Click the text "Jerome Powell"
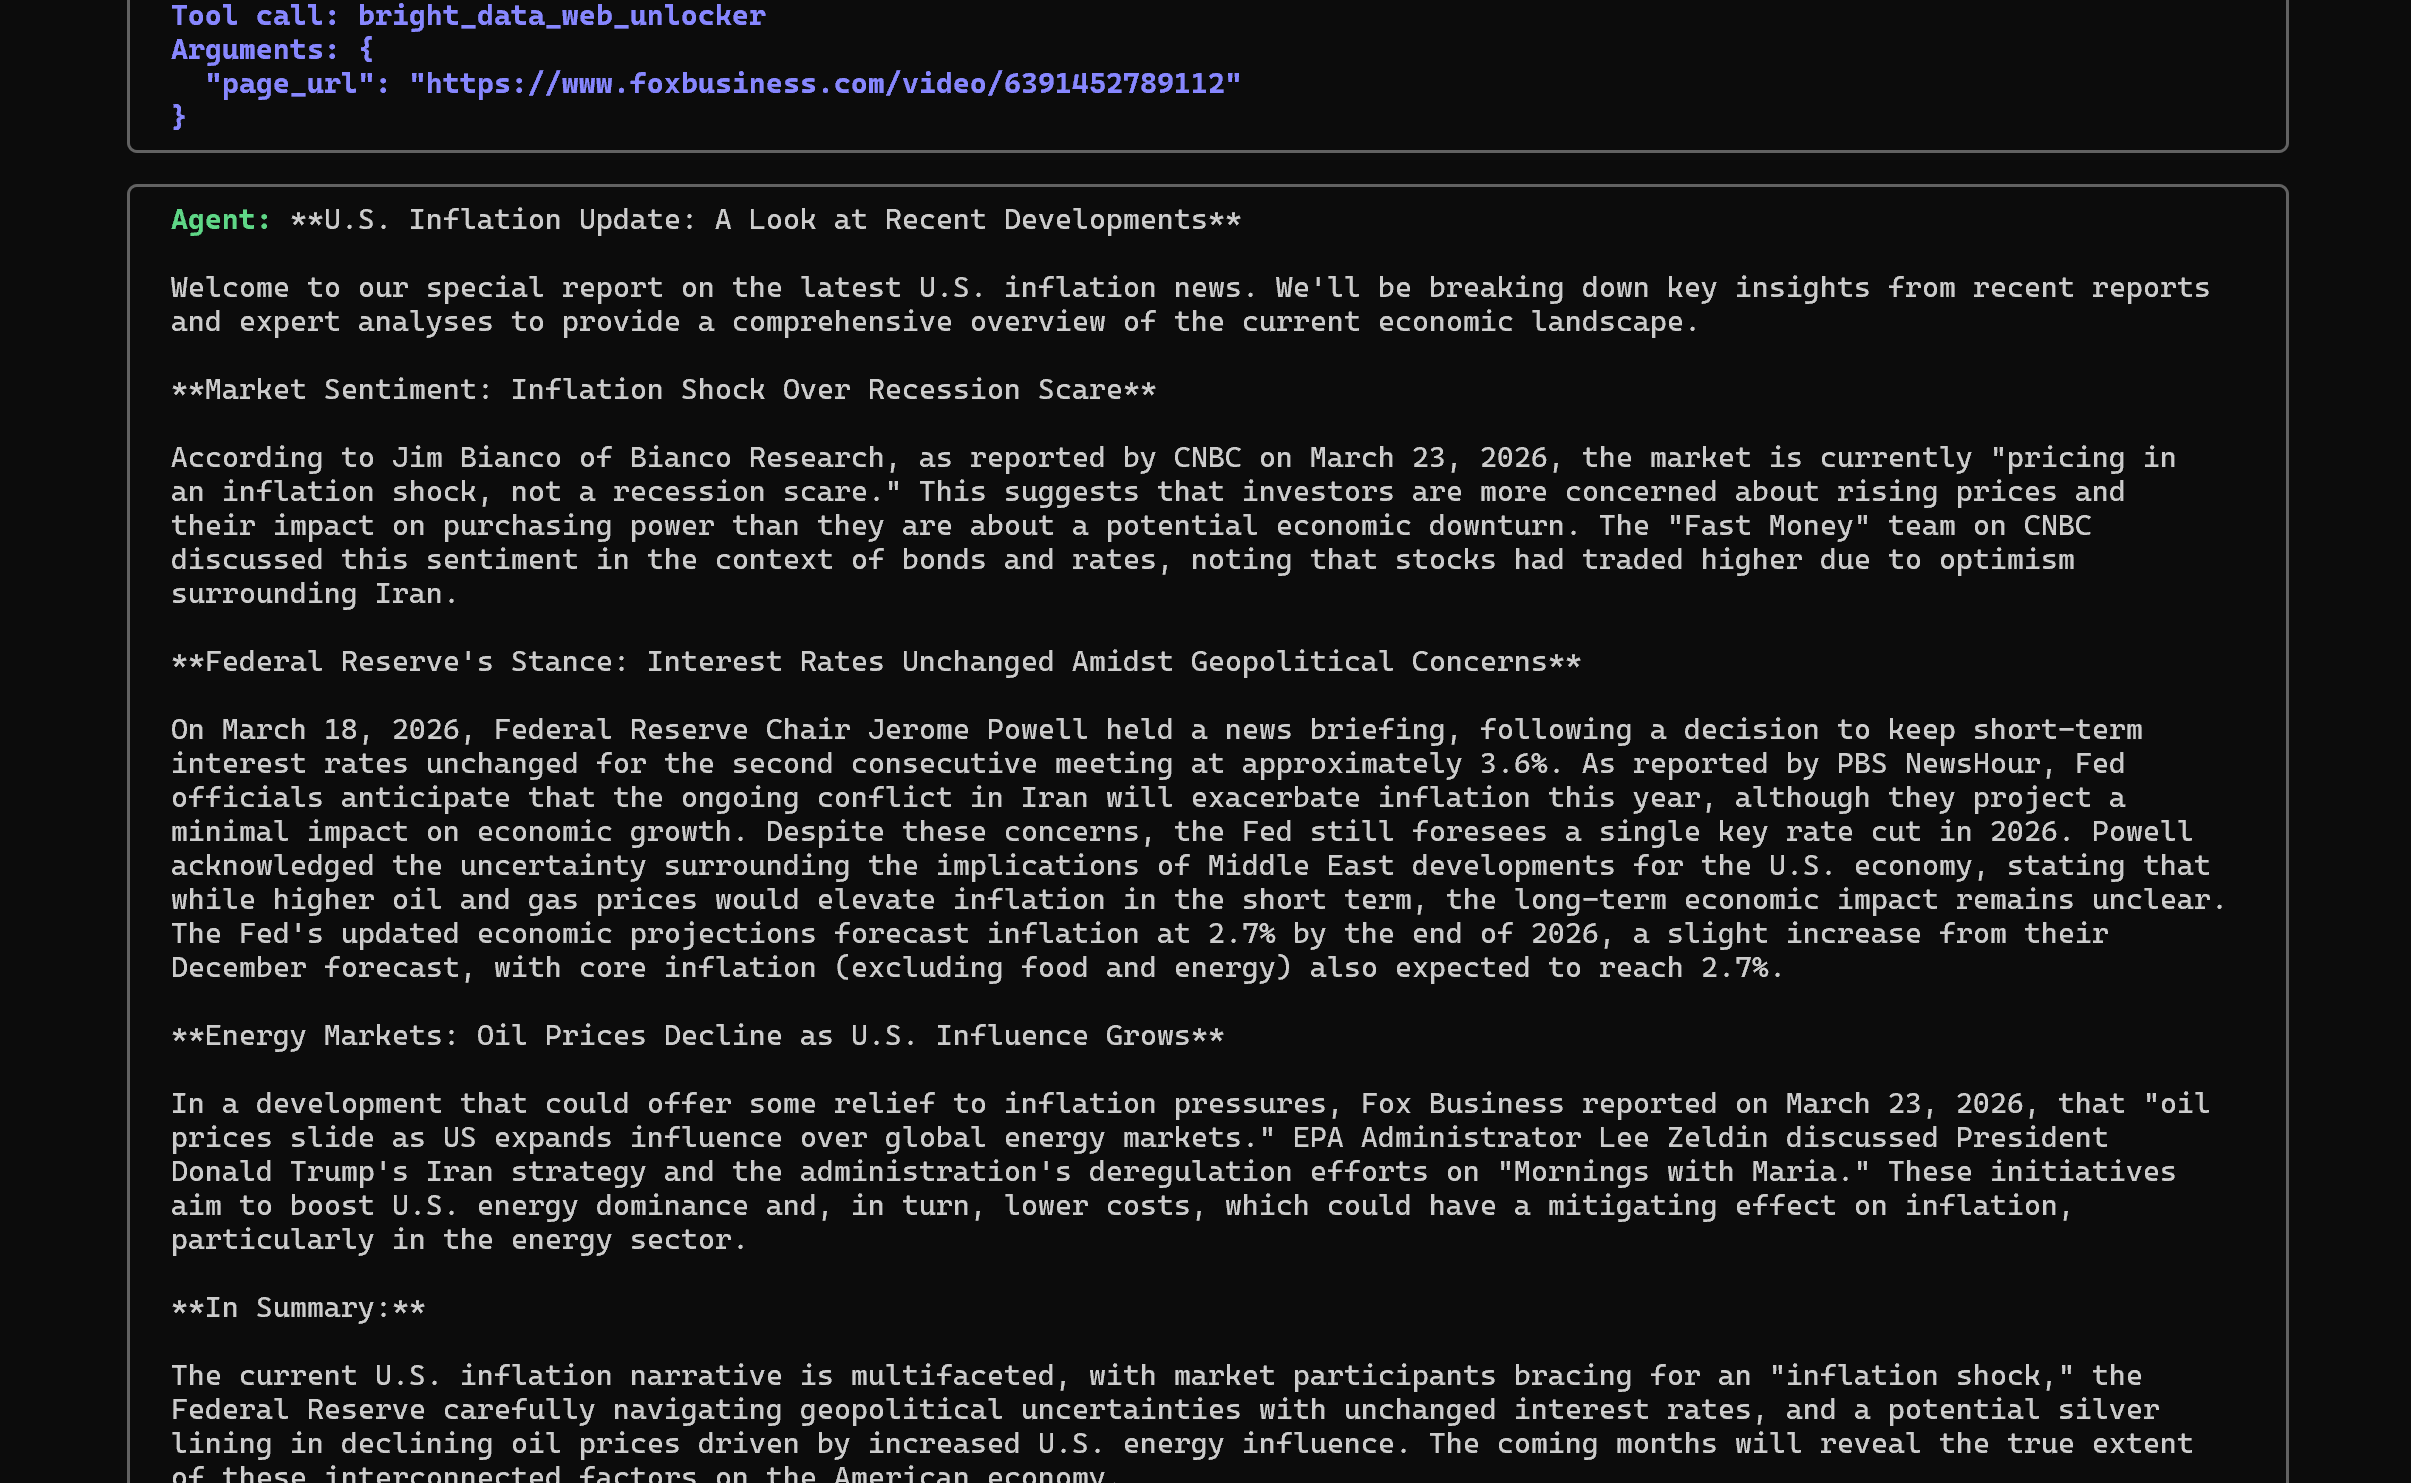2411x1483 pixels. [x=976, y=729]
